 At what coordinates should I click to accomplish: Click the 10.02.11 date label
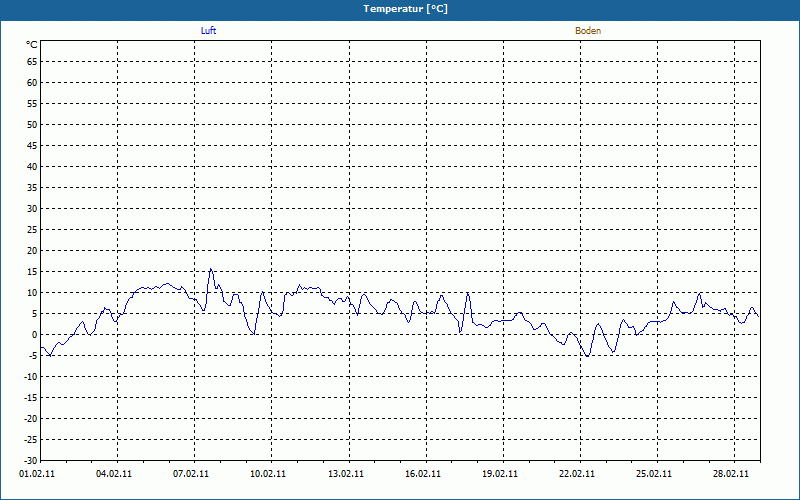coord(268,473)
